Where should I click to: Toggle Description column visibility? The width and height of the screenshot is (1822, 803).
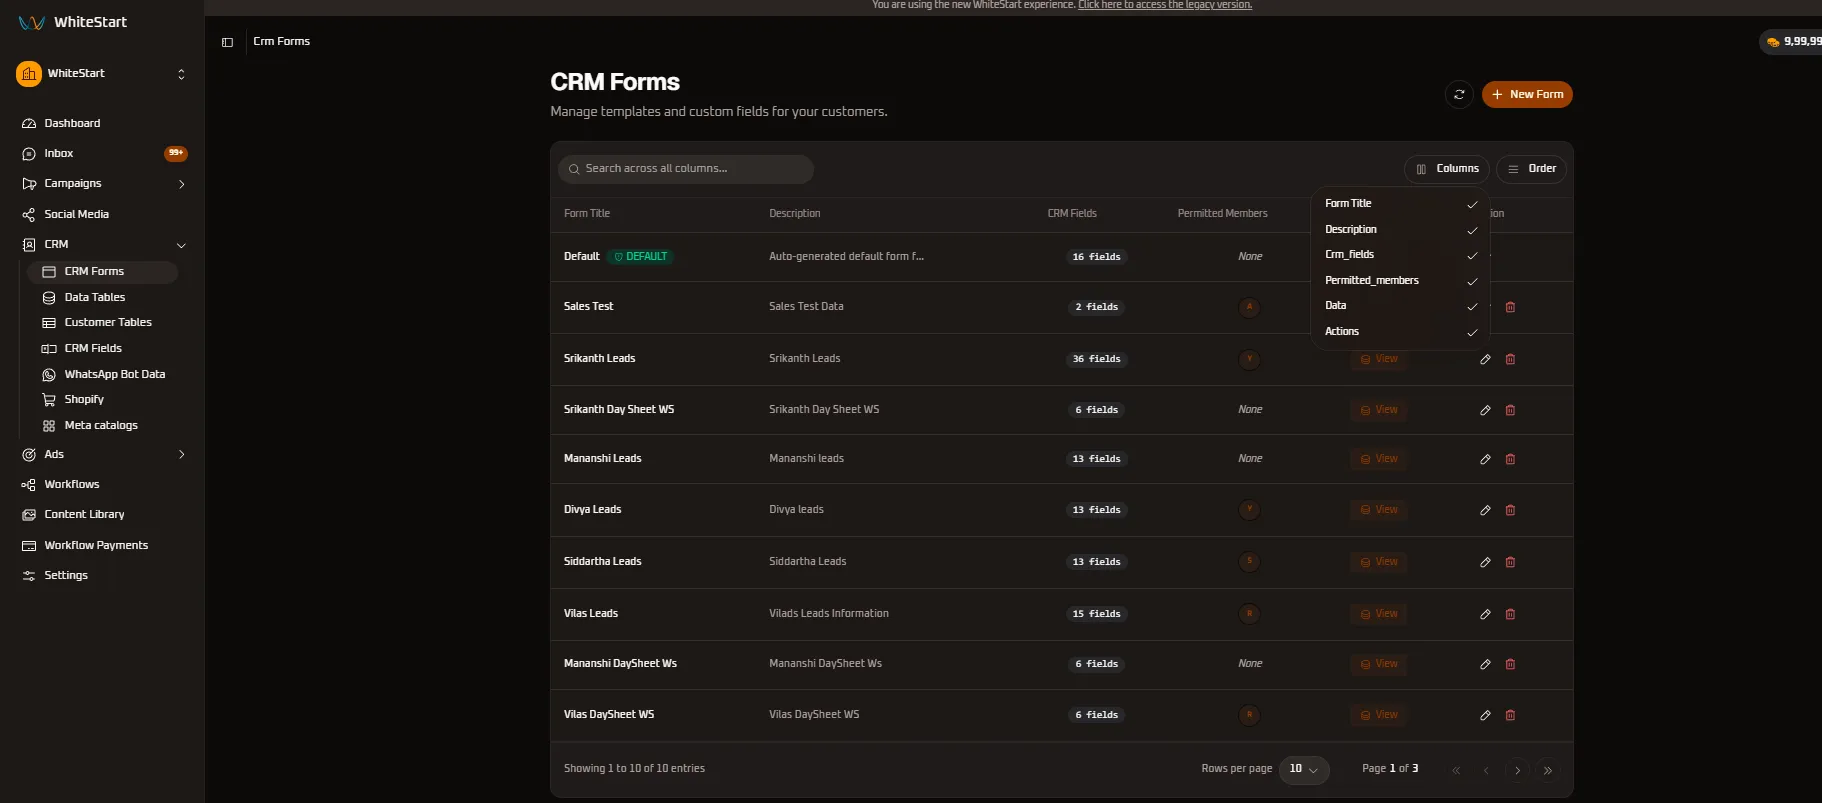tap(1400, 230)
